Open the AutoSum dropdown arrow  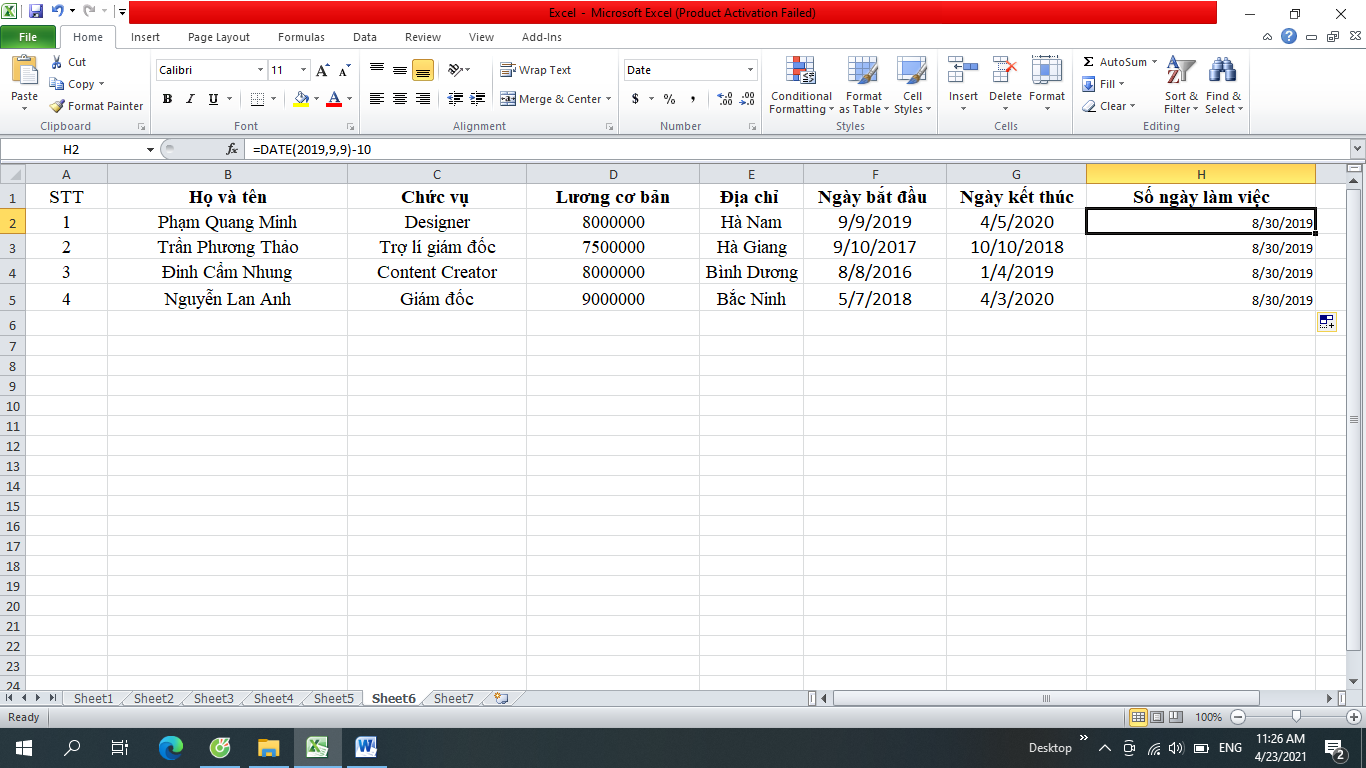point(1154,62)
